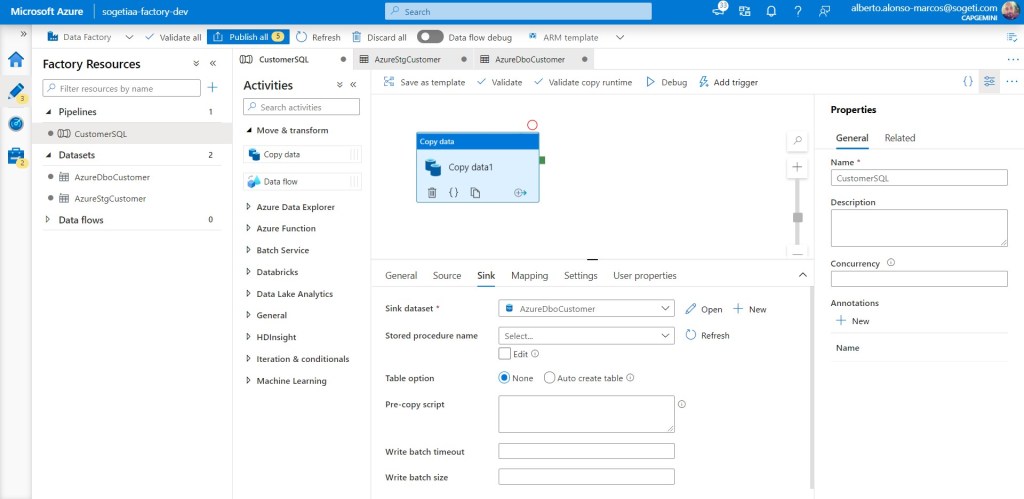This screenshot has width=1024, height=499.
Task: Open the Monitor icon in left sidebar
Action: 16,124
